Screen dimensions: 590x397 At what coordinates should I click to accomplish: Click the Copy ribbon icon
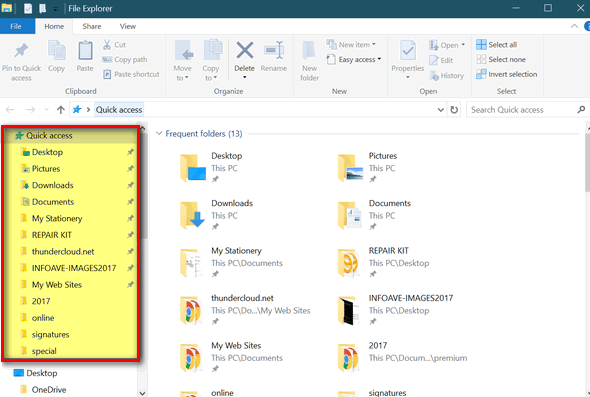tap(56, 51)
